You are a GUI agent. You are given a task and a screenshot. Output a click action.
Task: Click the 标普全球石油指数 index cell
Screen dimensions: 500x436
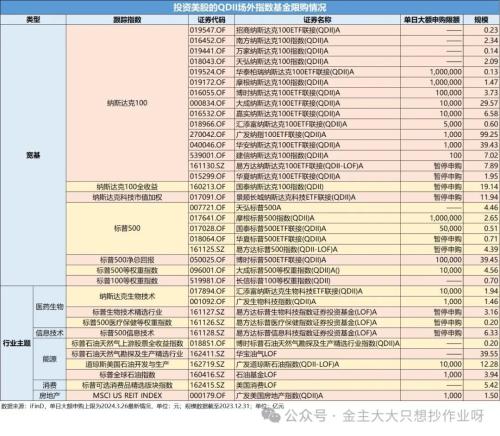(127, 375)
